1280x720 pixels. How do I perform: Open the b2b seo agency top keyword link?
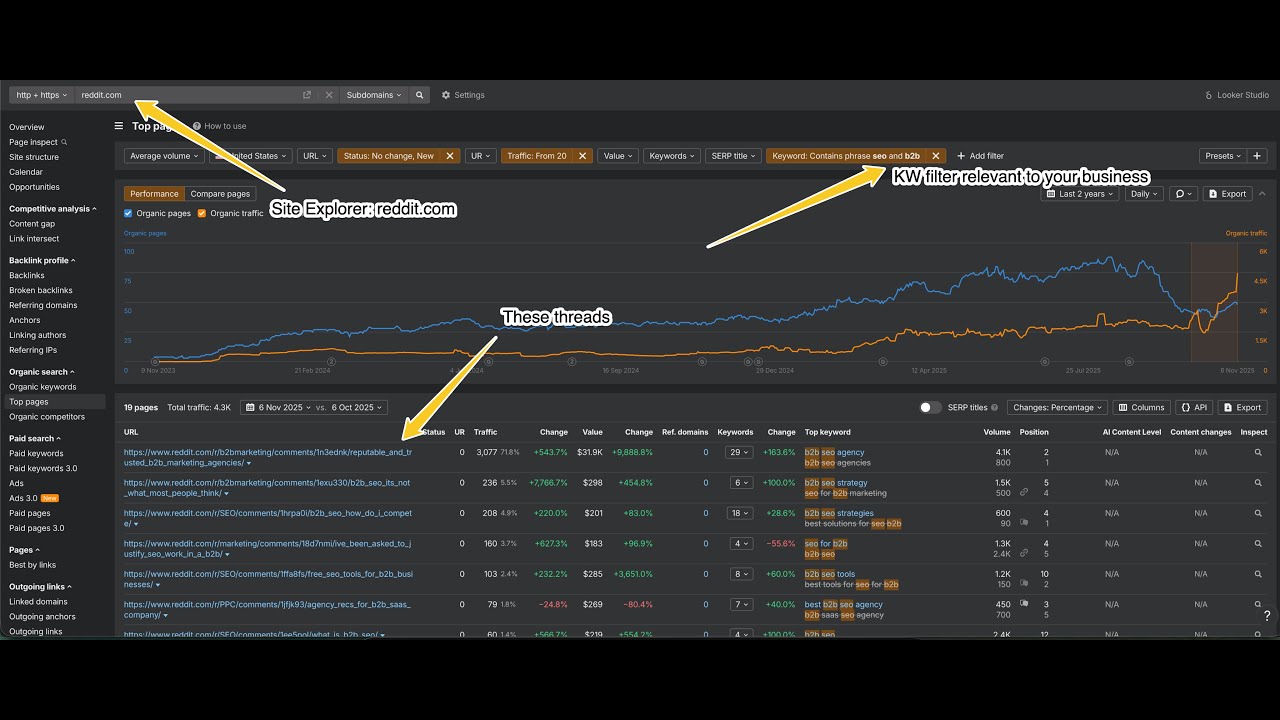pyautogui.click(x=835, y=452)
